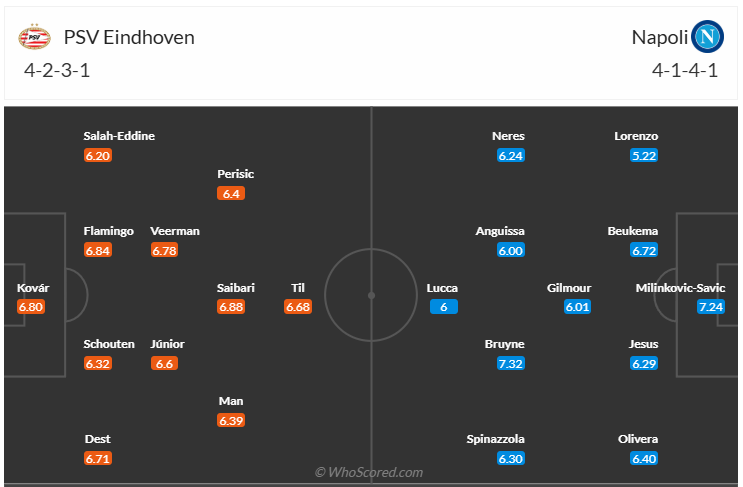The width and height of the screenshot is (743, 487).
Task: Click player name Salah-Eddine
Action: 119,136
